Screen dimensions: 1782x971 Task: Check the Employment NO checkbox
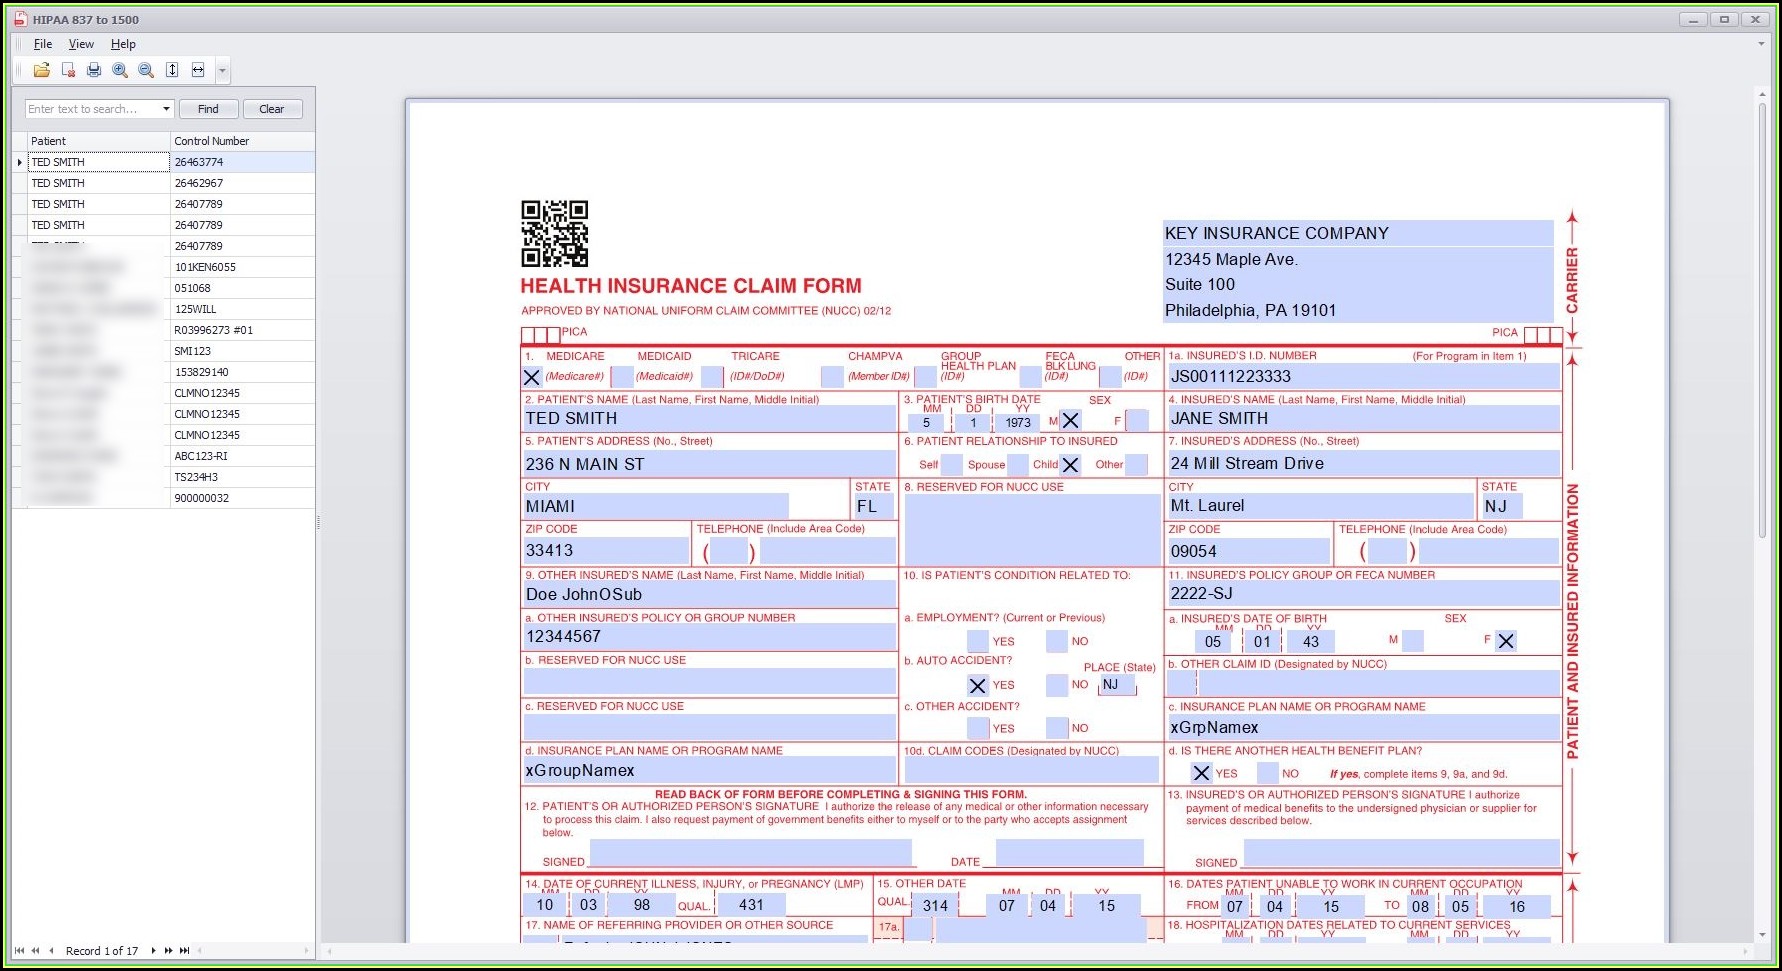(1057, 642)
